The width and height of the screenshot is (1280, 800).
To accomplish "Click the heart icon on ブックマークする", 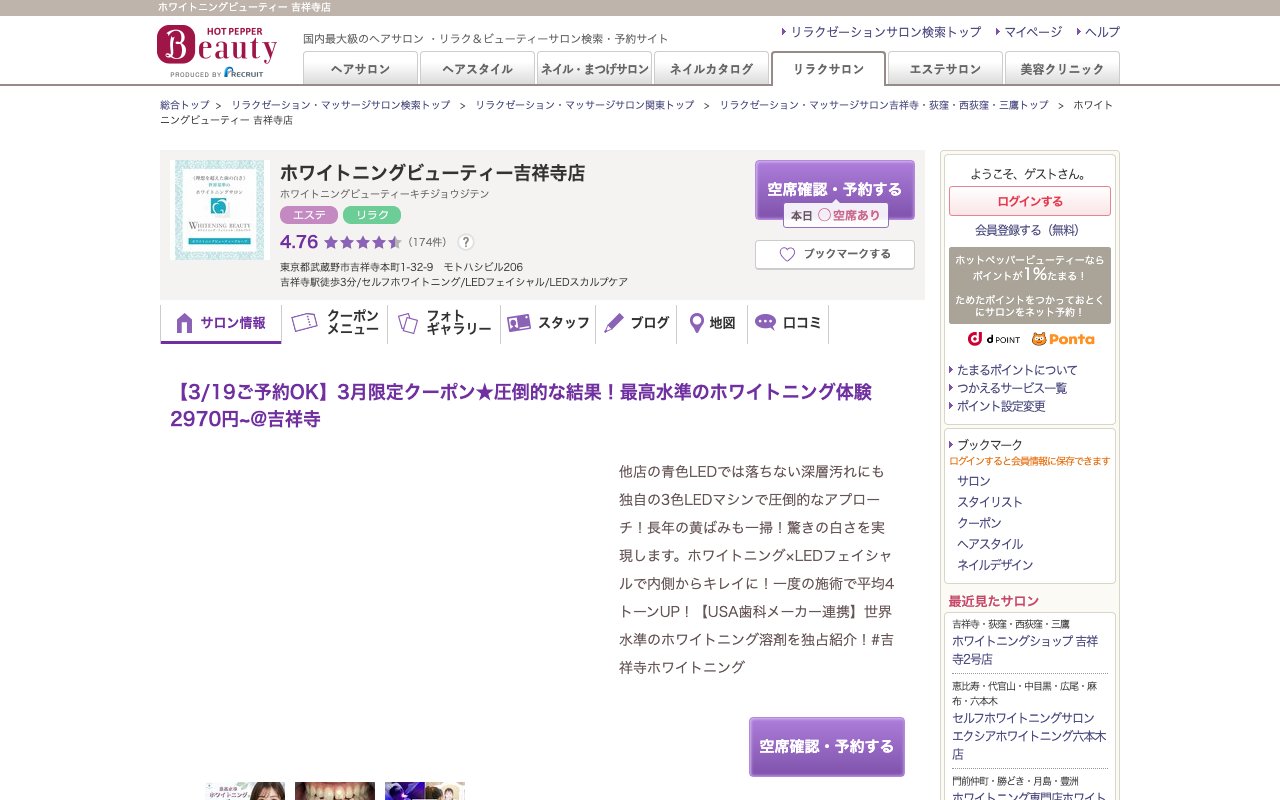I will (x=787, y=254).
